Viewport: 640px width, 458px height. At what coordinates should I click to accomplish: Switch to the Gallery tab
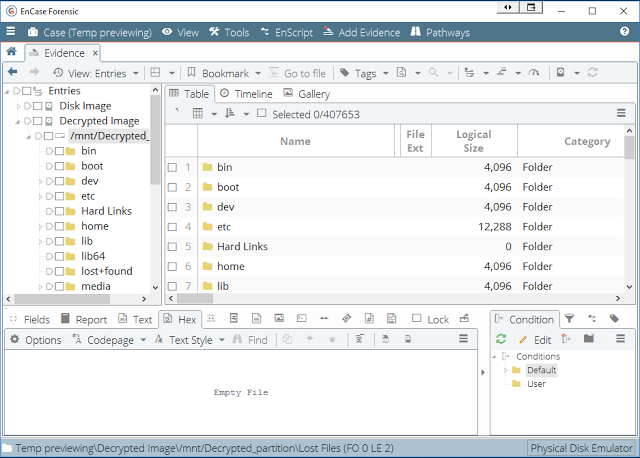[307, 94]
